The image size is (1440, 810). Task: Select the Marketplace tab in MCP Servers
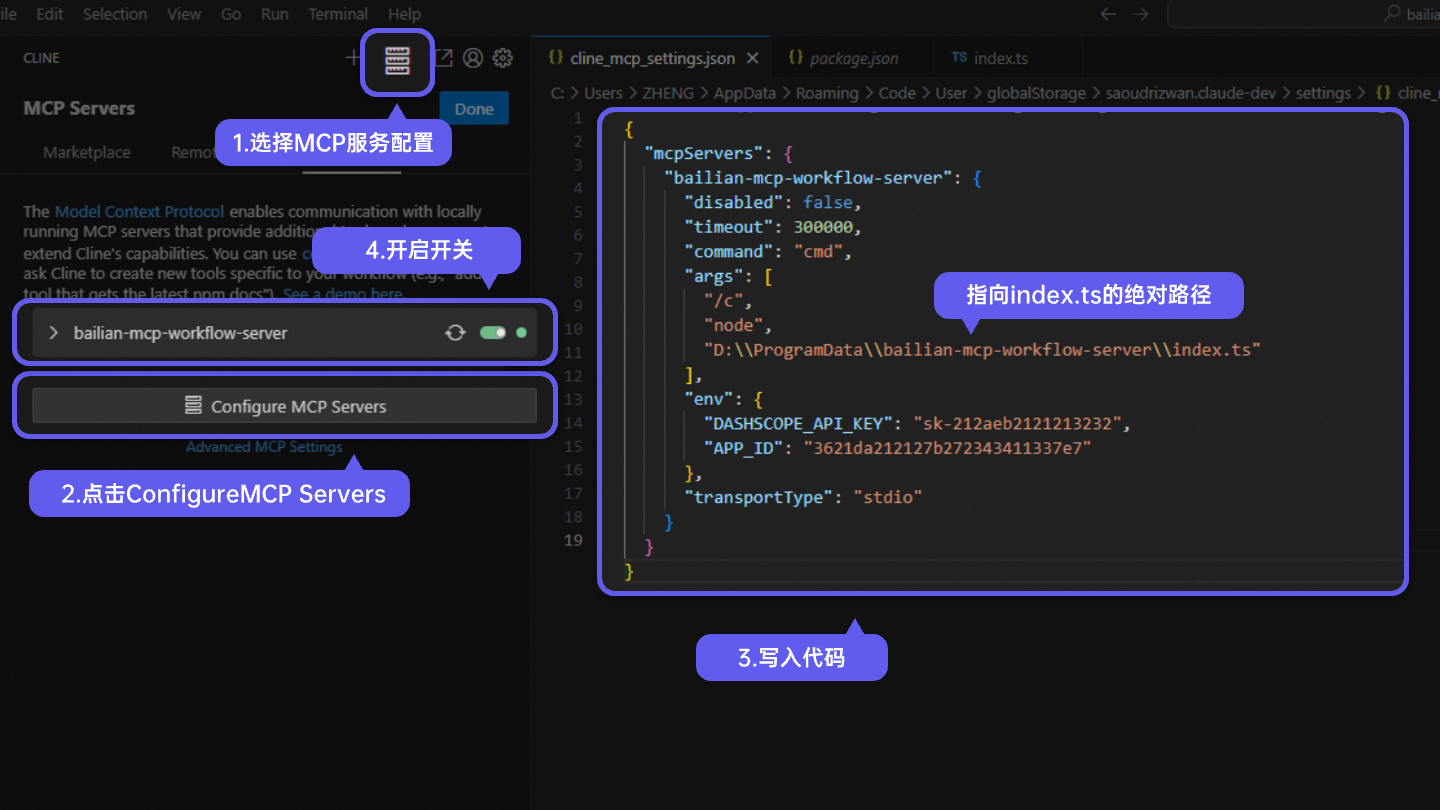coord(86,152)
